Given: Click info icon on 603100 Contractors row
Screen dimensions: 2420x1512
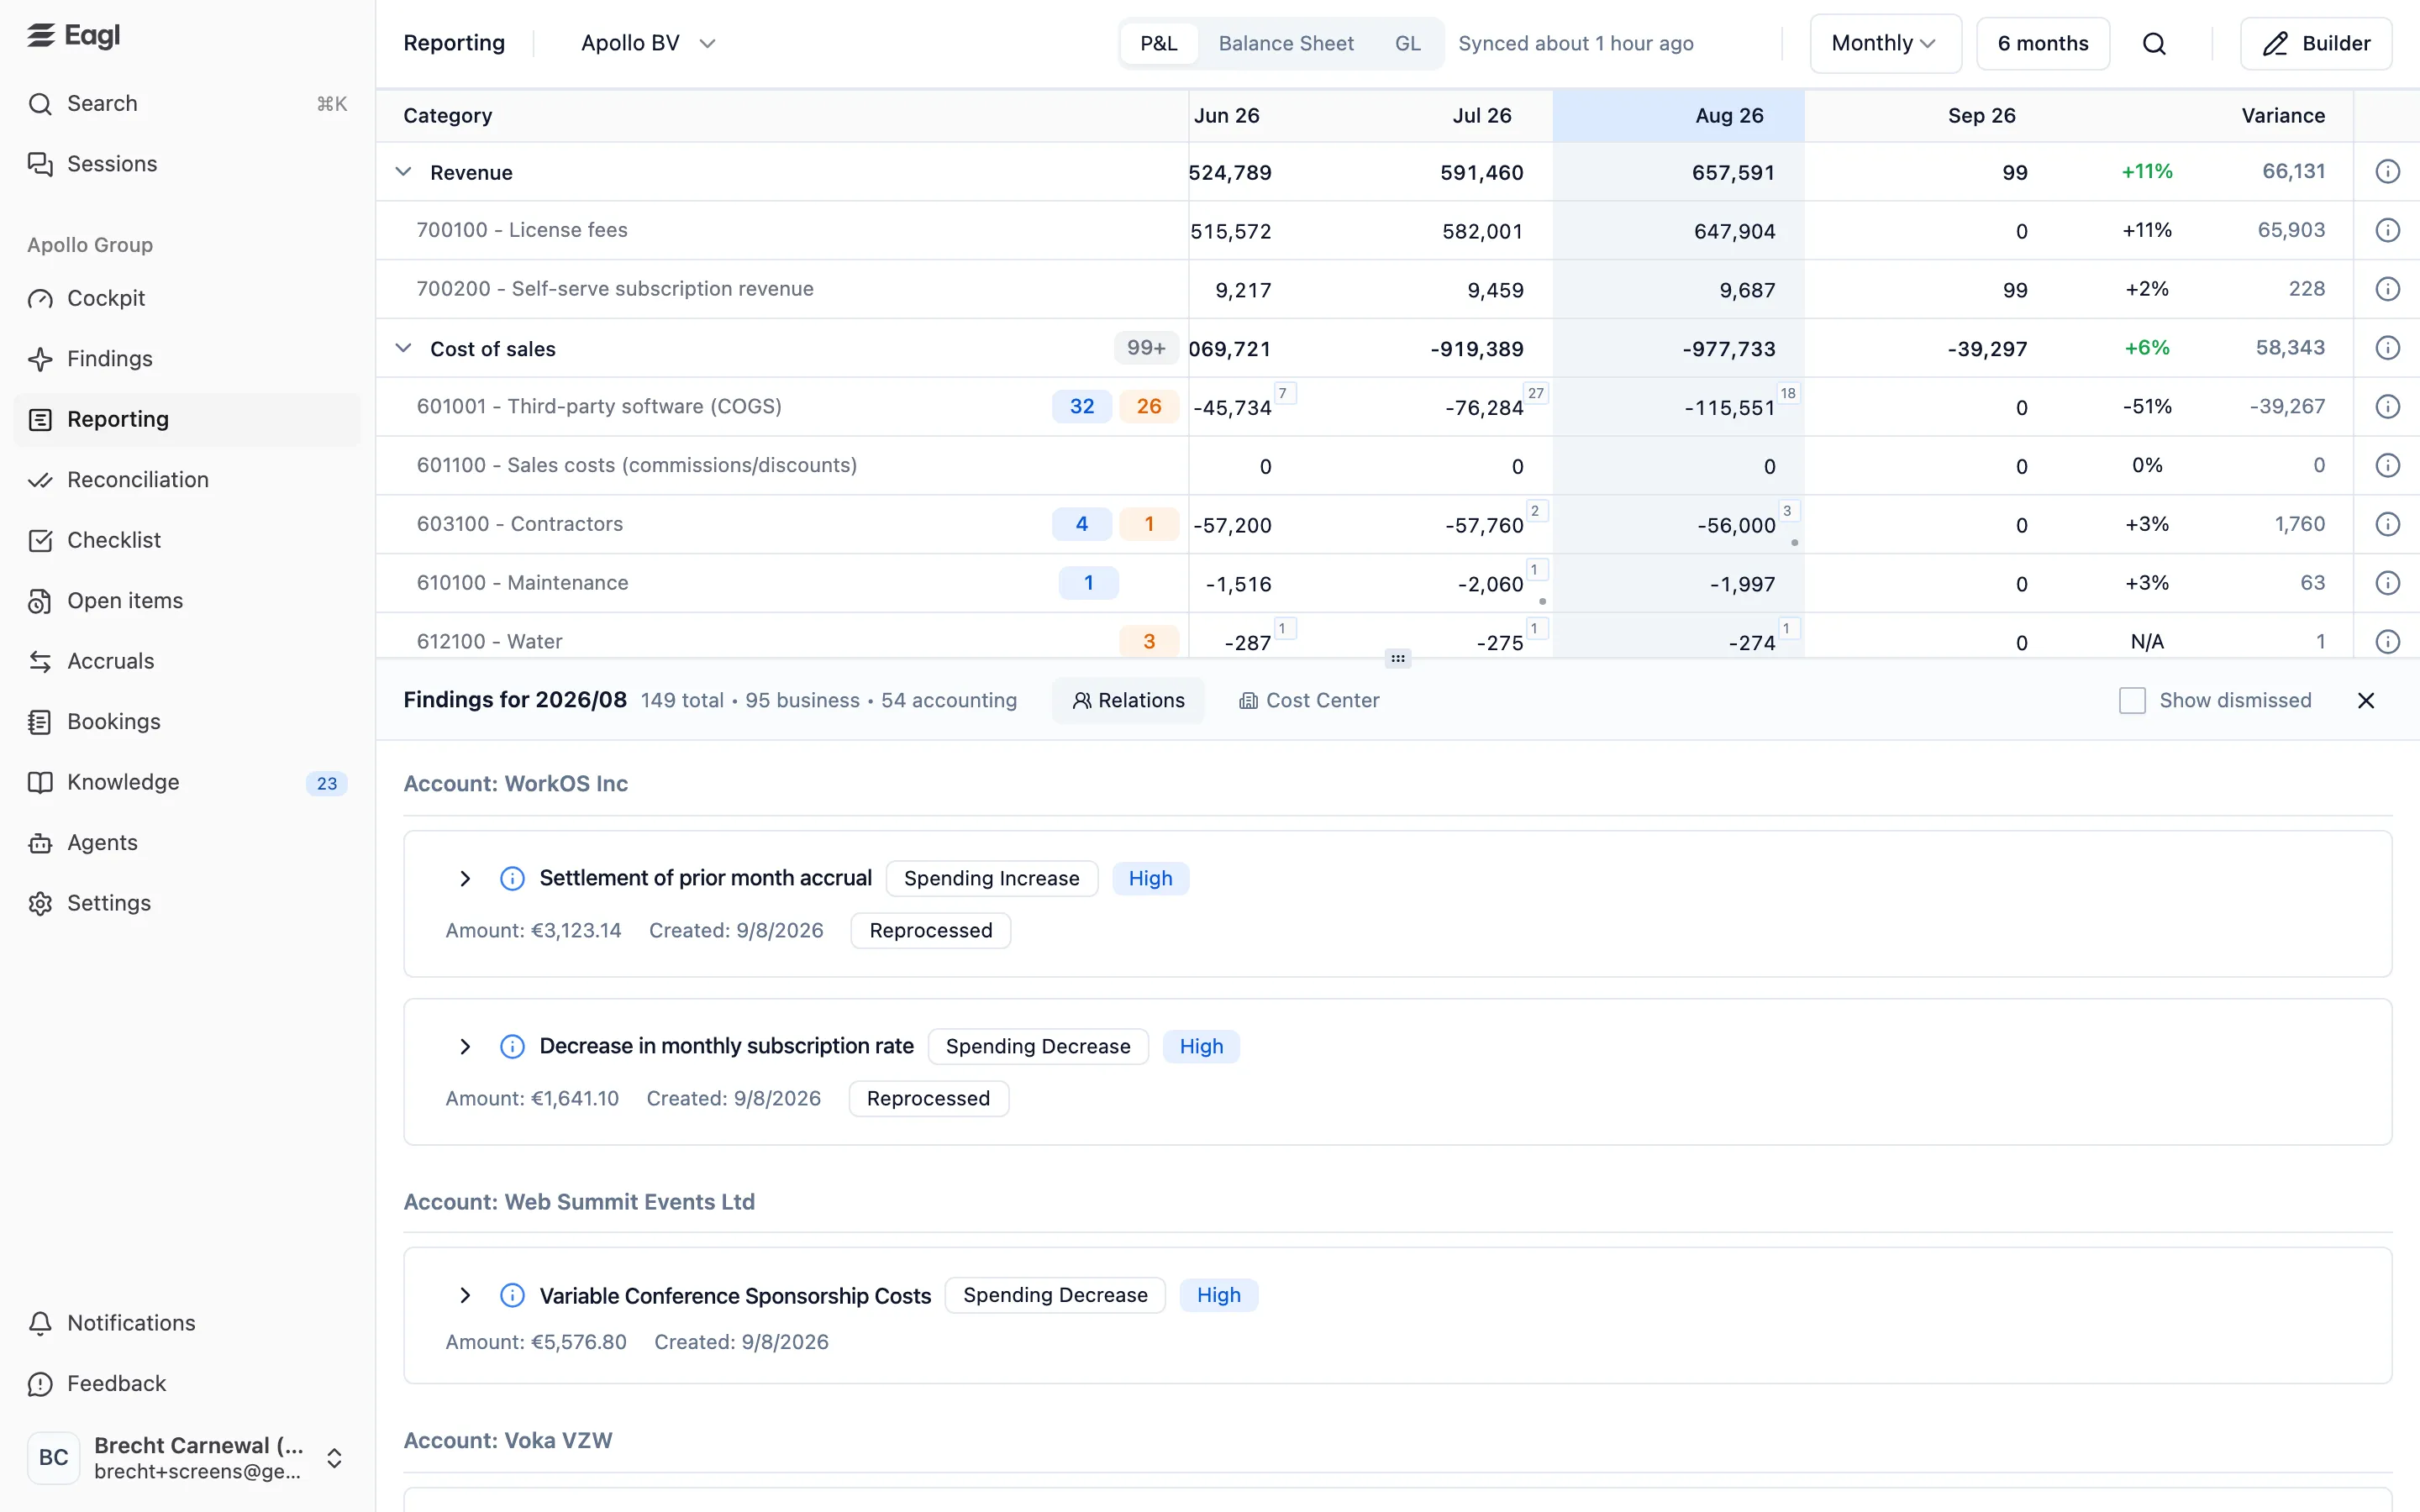Looking at the screenshot, I should click(2387, 524).
